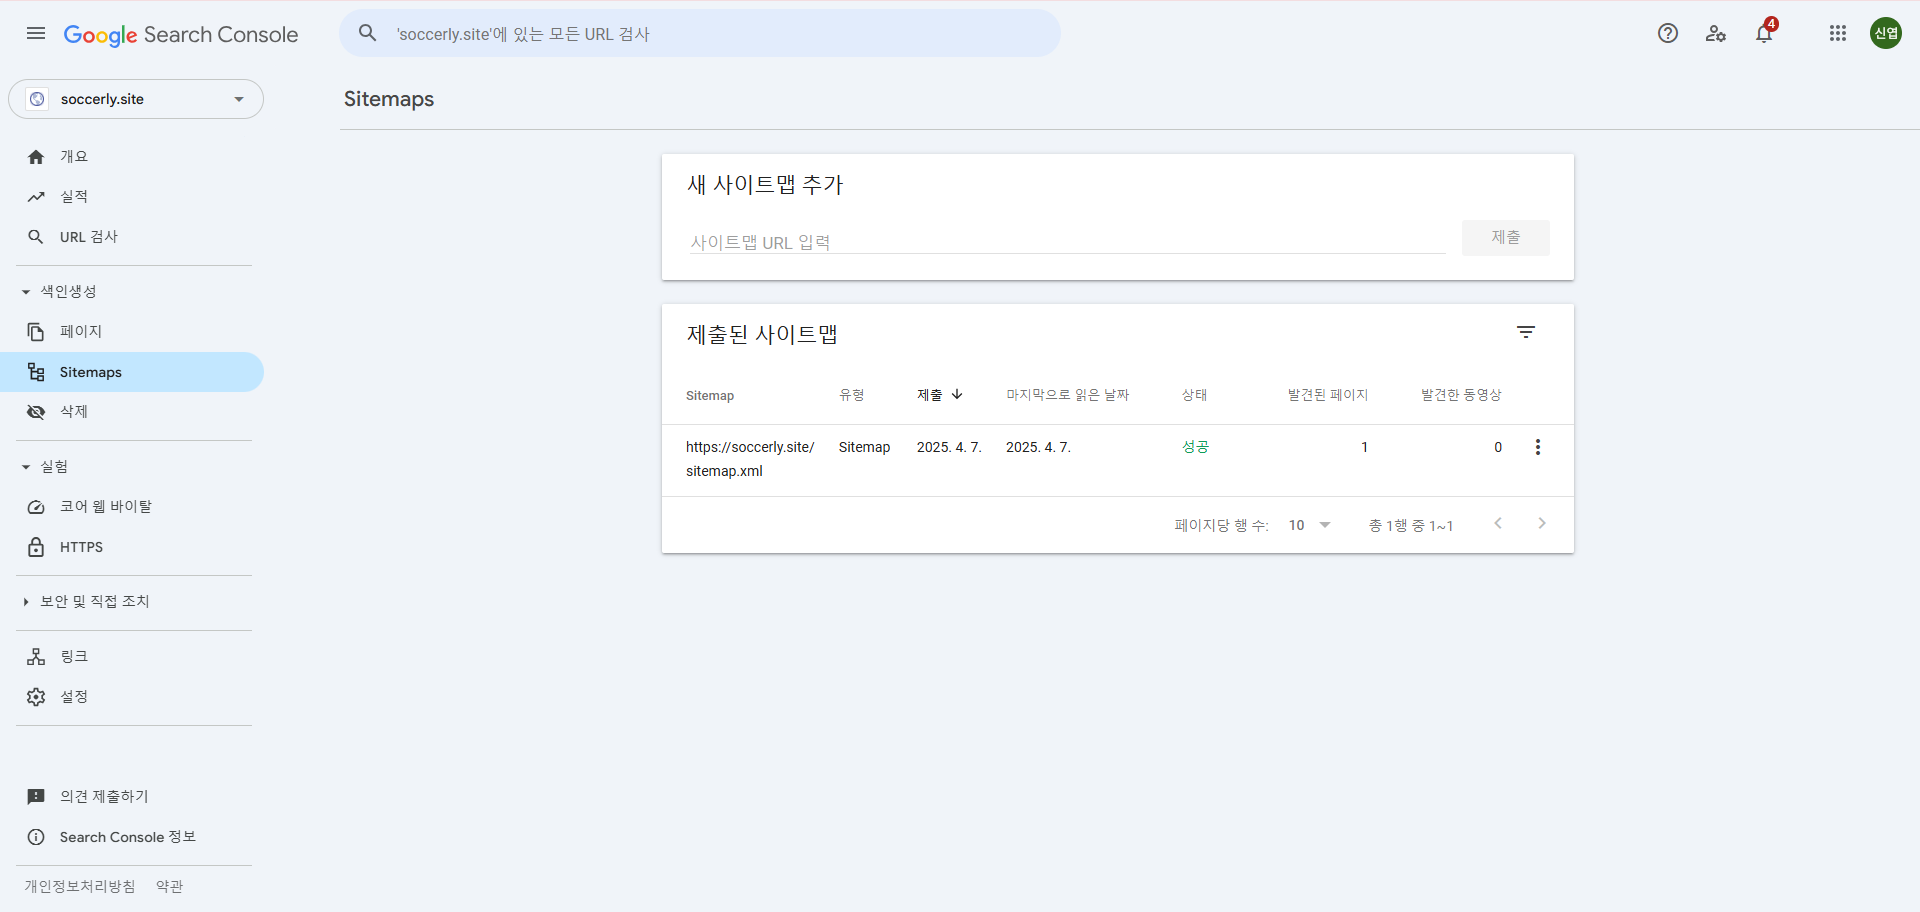1920x912 pixels.
Task: Sort by Sitemap column header
Action: point(710,396)
